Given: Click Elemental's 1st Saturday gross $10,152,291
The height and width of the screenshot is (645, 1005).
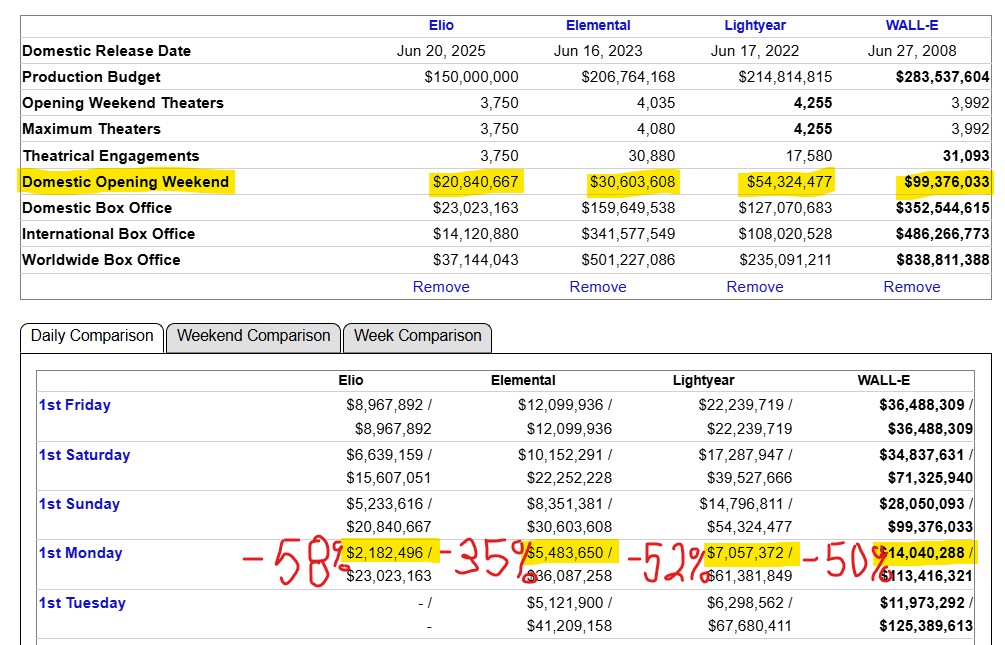Looking at the screenshot, I should (x=560, y=455).
